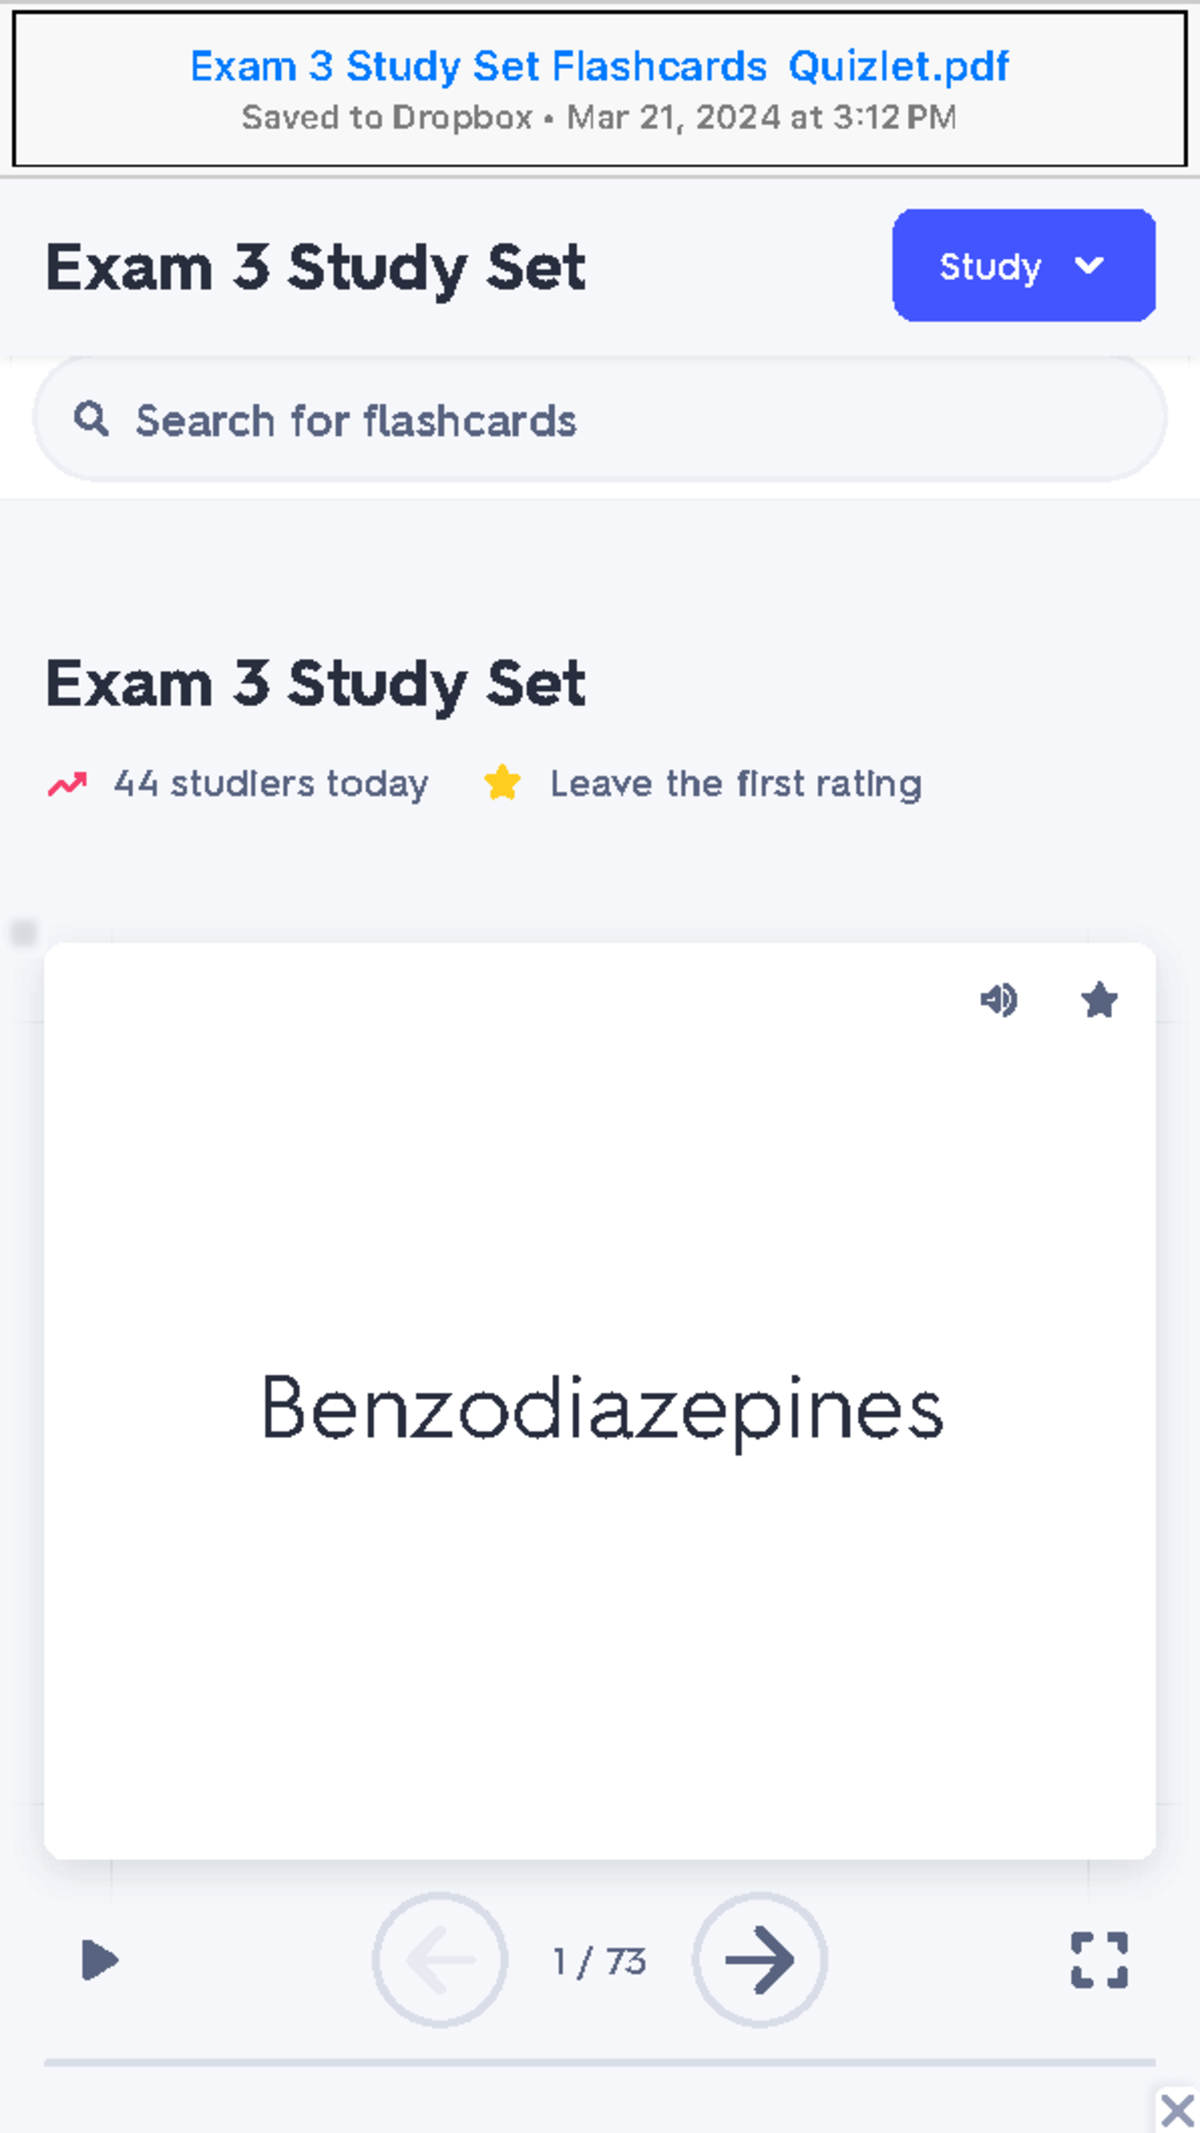Click the yellow rating star
The image size is (1200, 2133).
click(x=504, y=783)
